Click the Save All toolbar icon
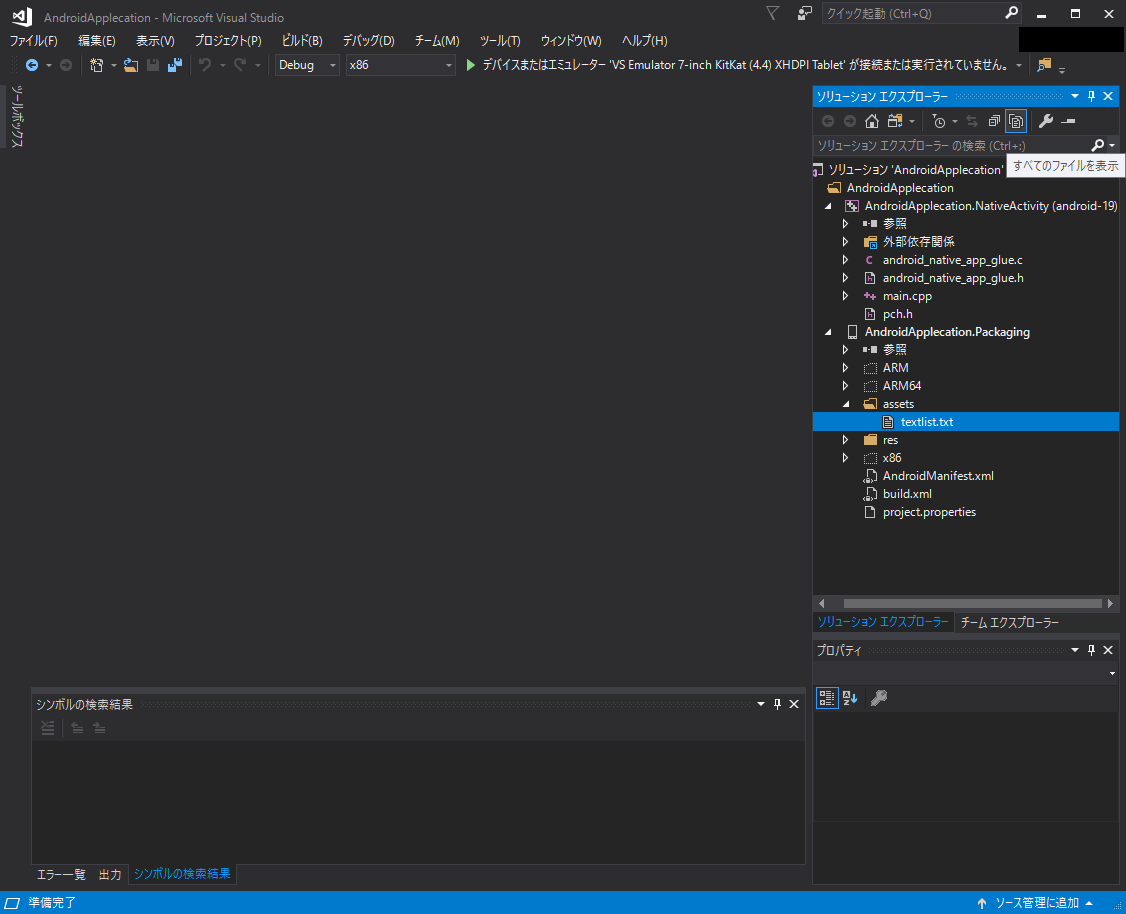Image resolution: width=1126 pixels, height=914 pixels. click(x=175, y=65)
